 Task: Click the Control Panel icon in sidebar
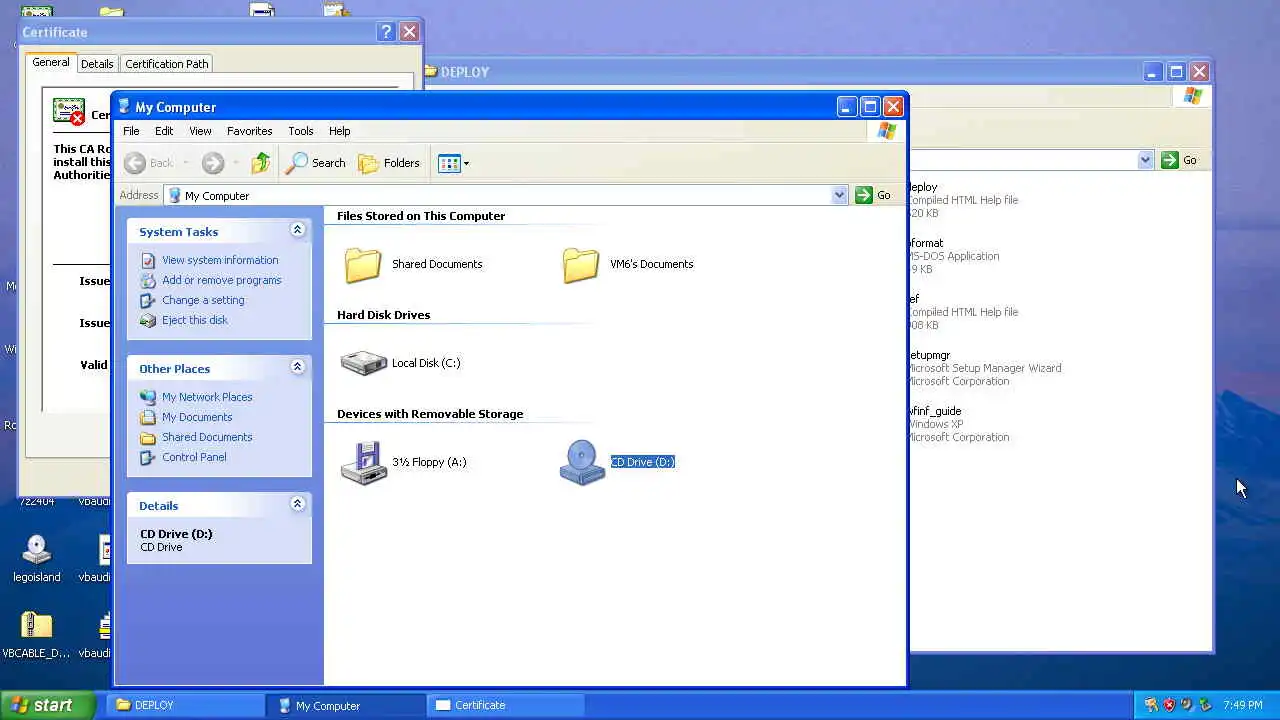point(148,457)
